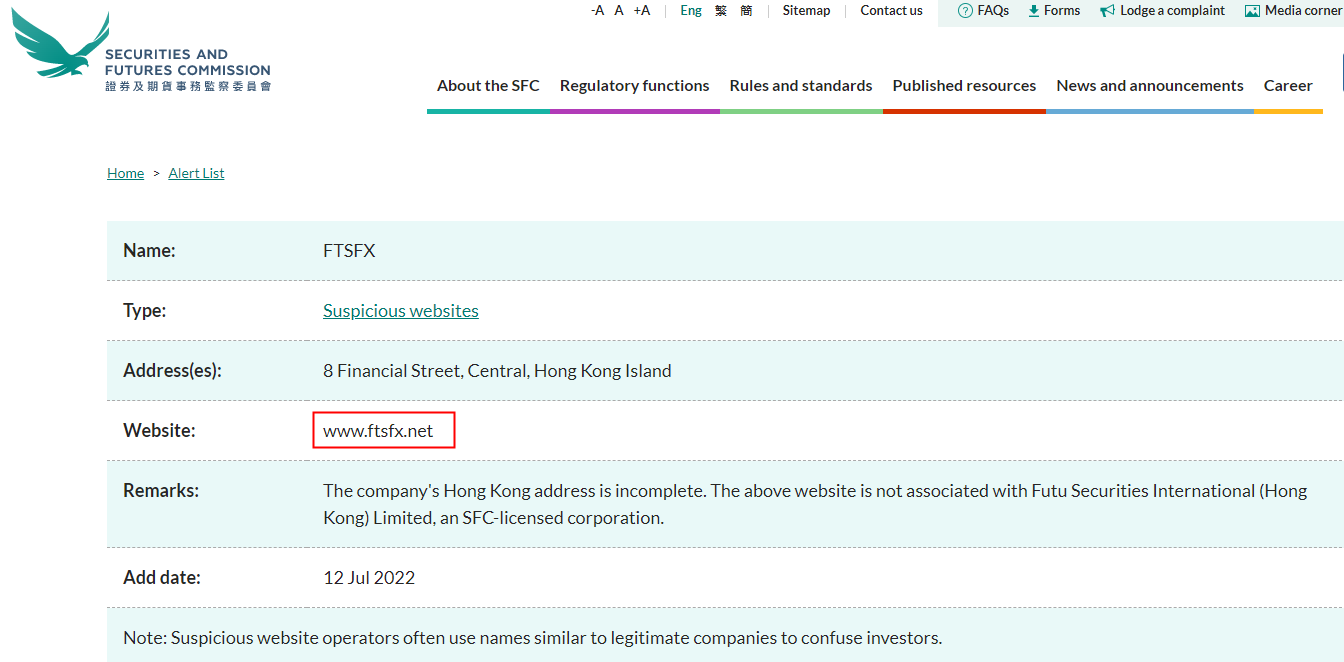The width and height of the screenshot is (1344, 662).
Task: Click the Lodge a complaint megaphone icon
Action: [1107, 11]
